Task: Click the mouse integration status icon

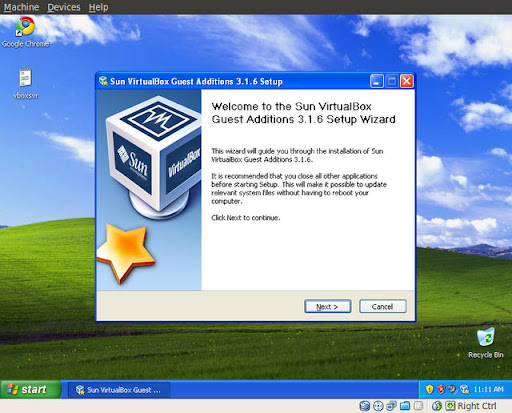Action: point(437,406)
